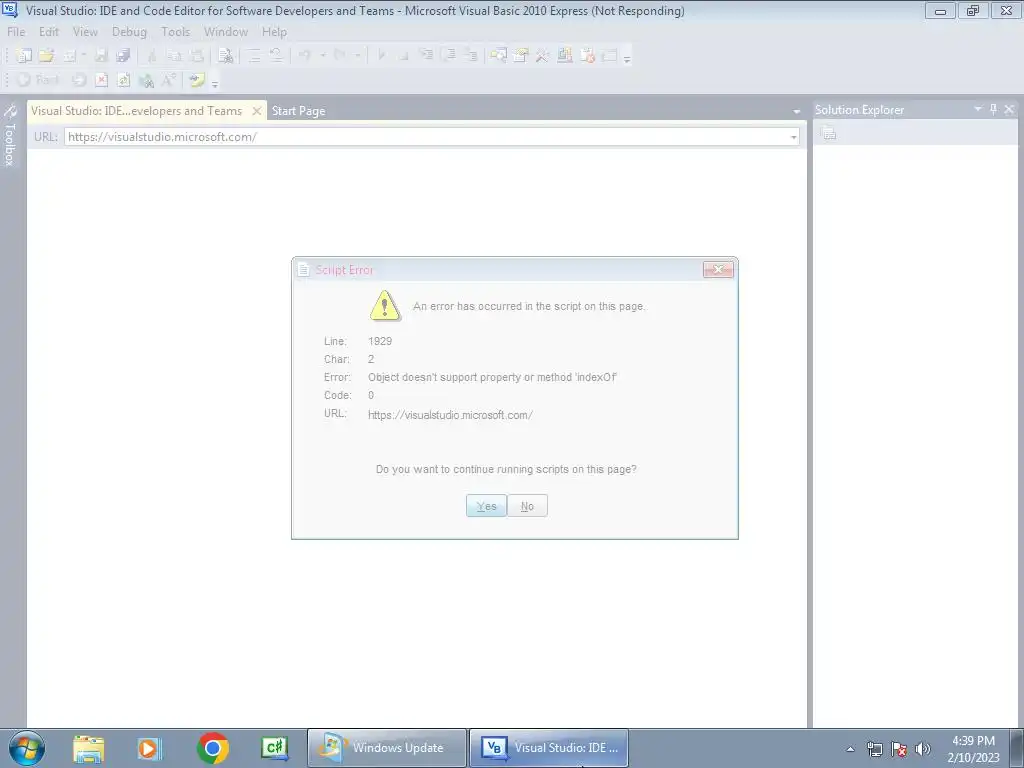Image resolution: width=1024 pixels, height=768 pixels.
Task: Expand the URL address dropdown arrow
Action: [793, 137]
